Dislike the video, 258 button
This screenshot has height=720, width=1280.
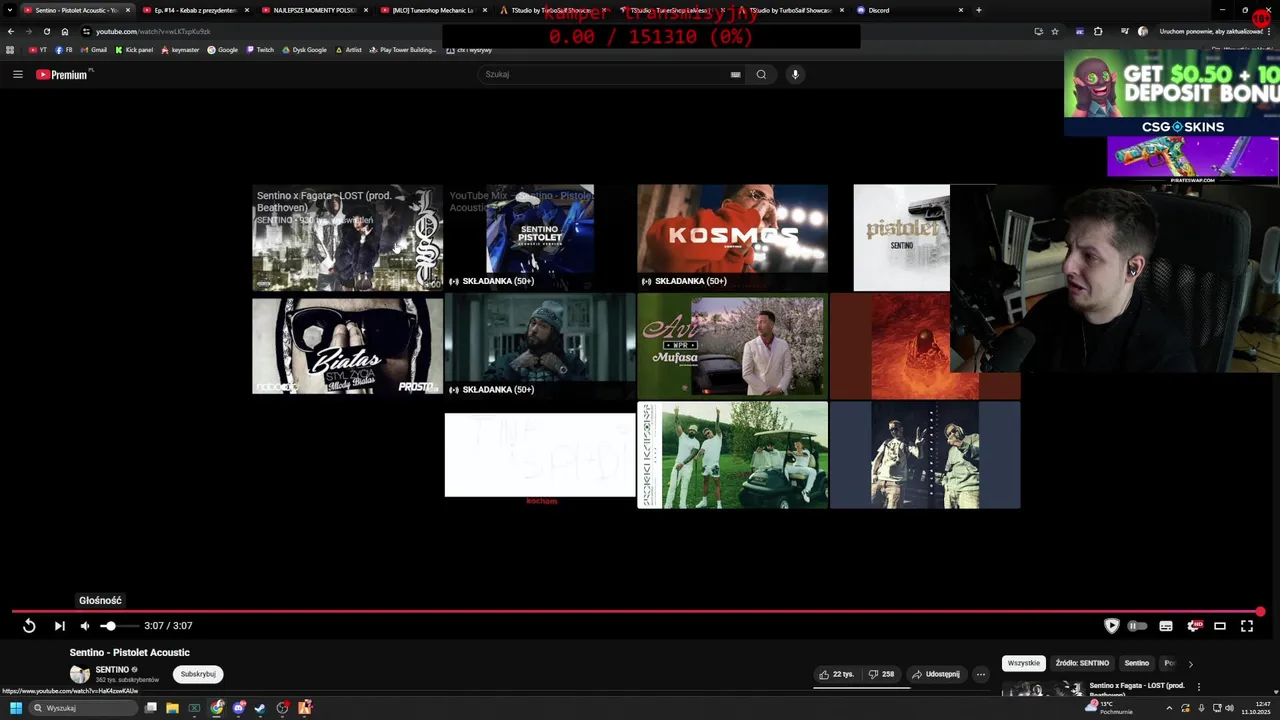click(881, 674)
